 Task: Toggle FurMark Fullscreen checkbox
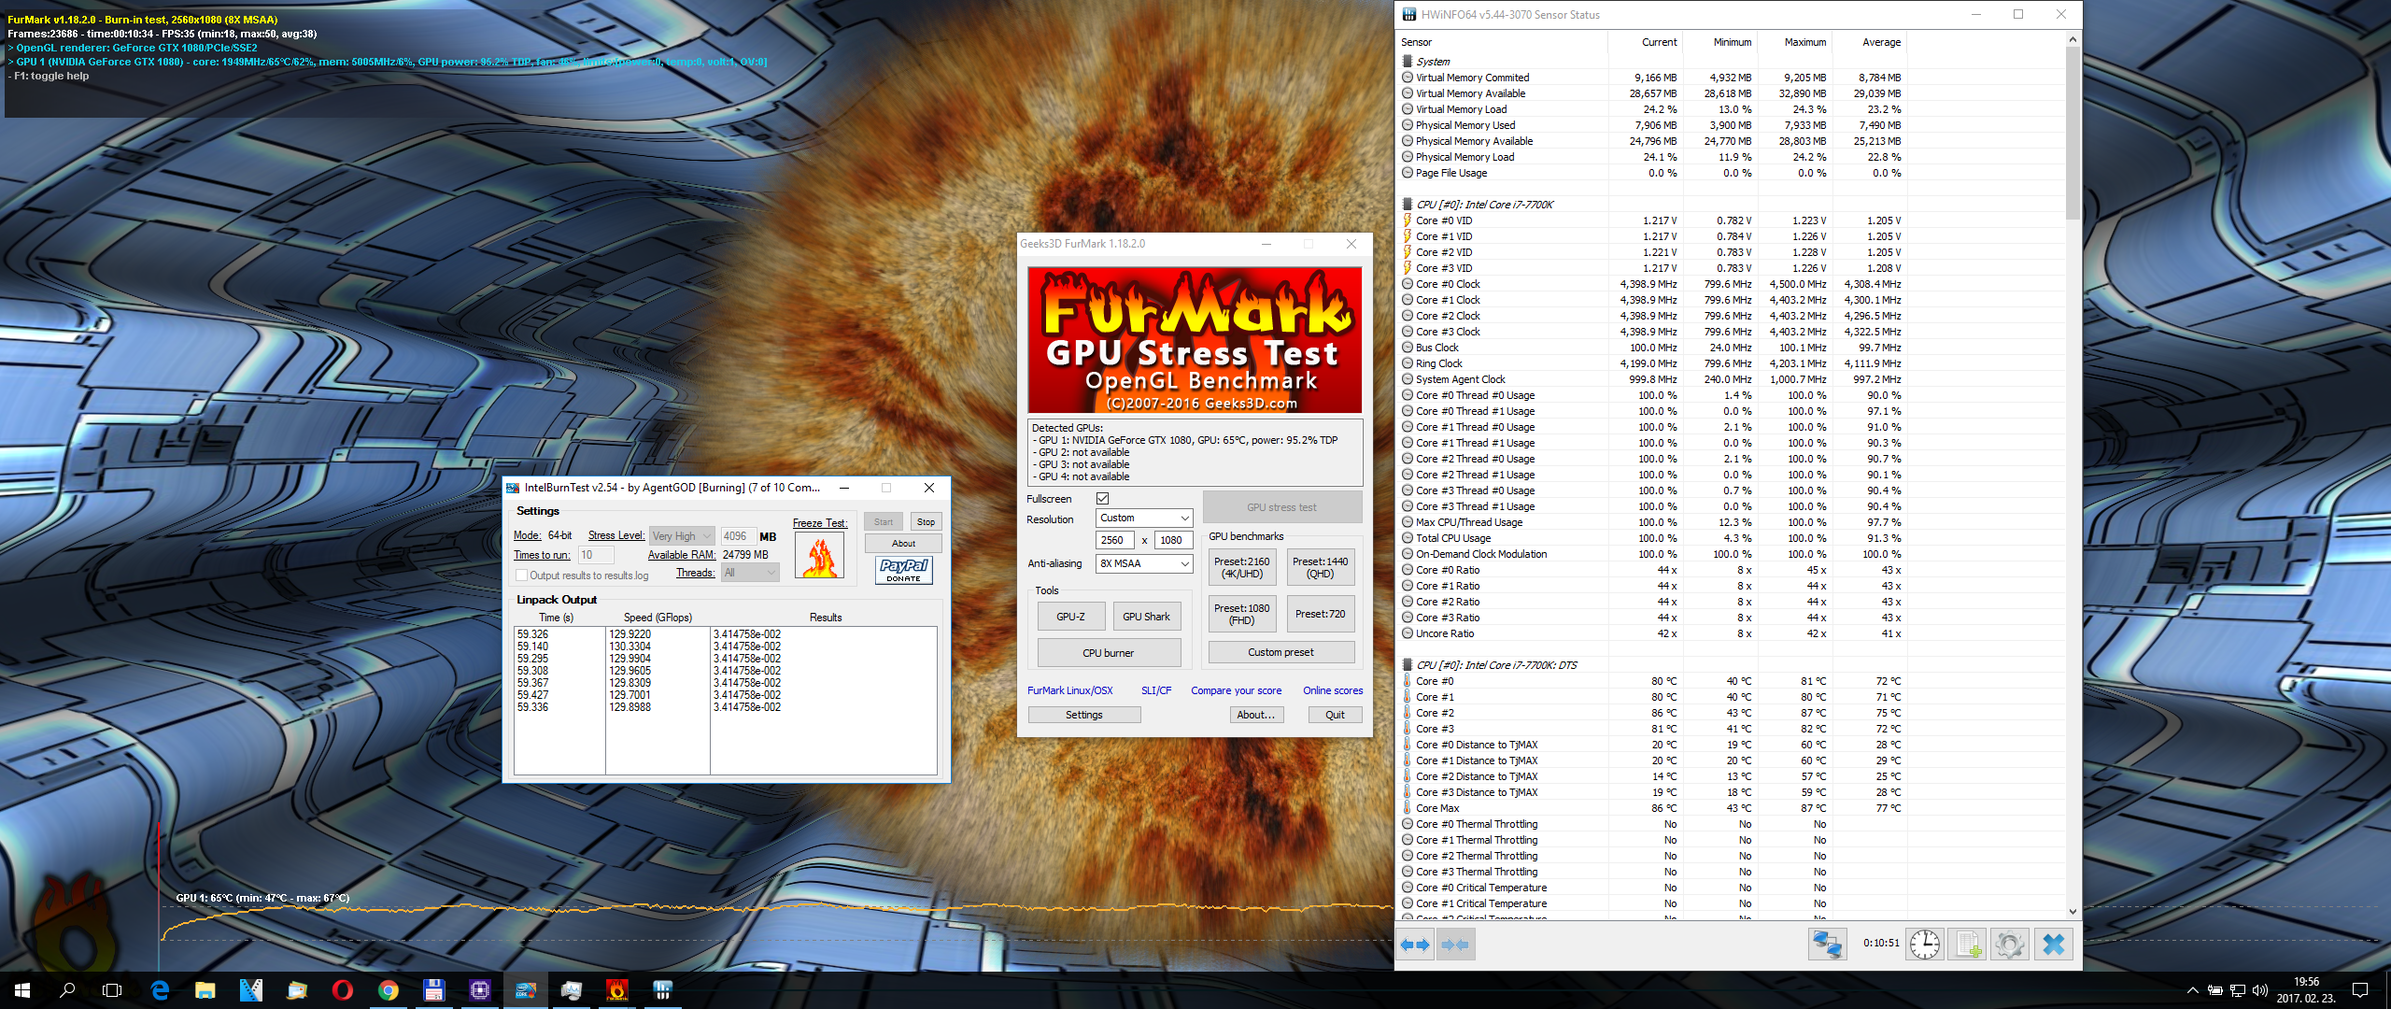coord(1102,498)
